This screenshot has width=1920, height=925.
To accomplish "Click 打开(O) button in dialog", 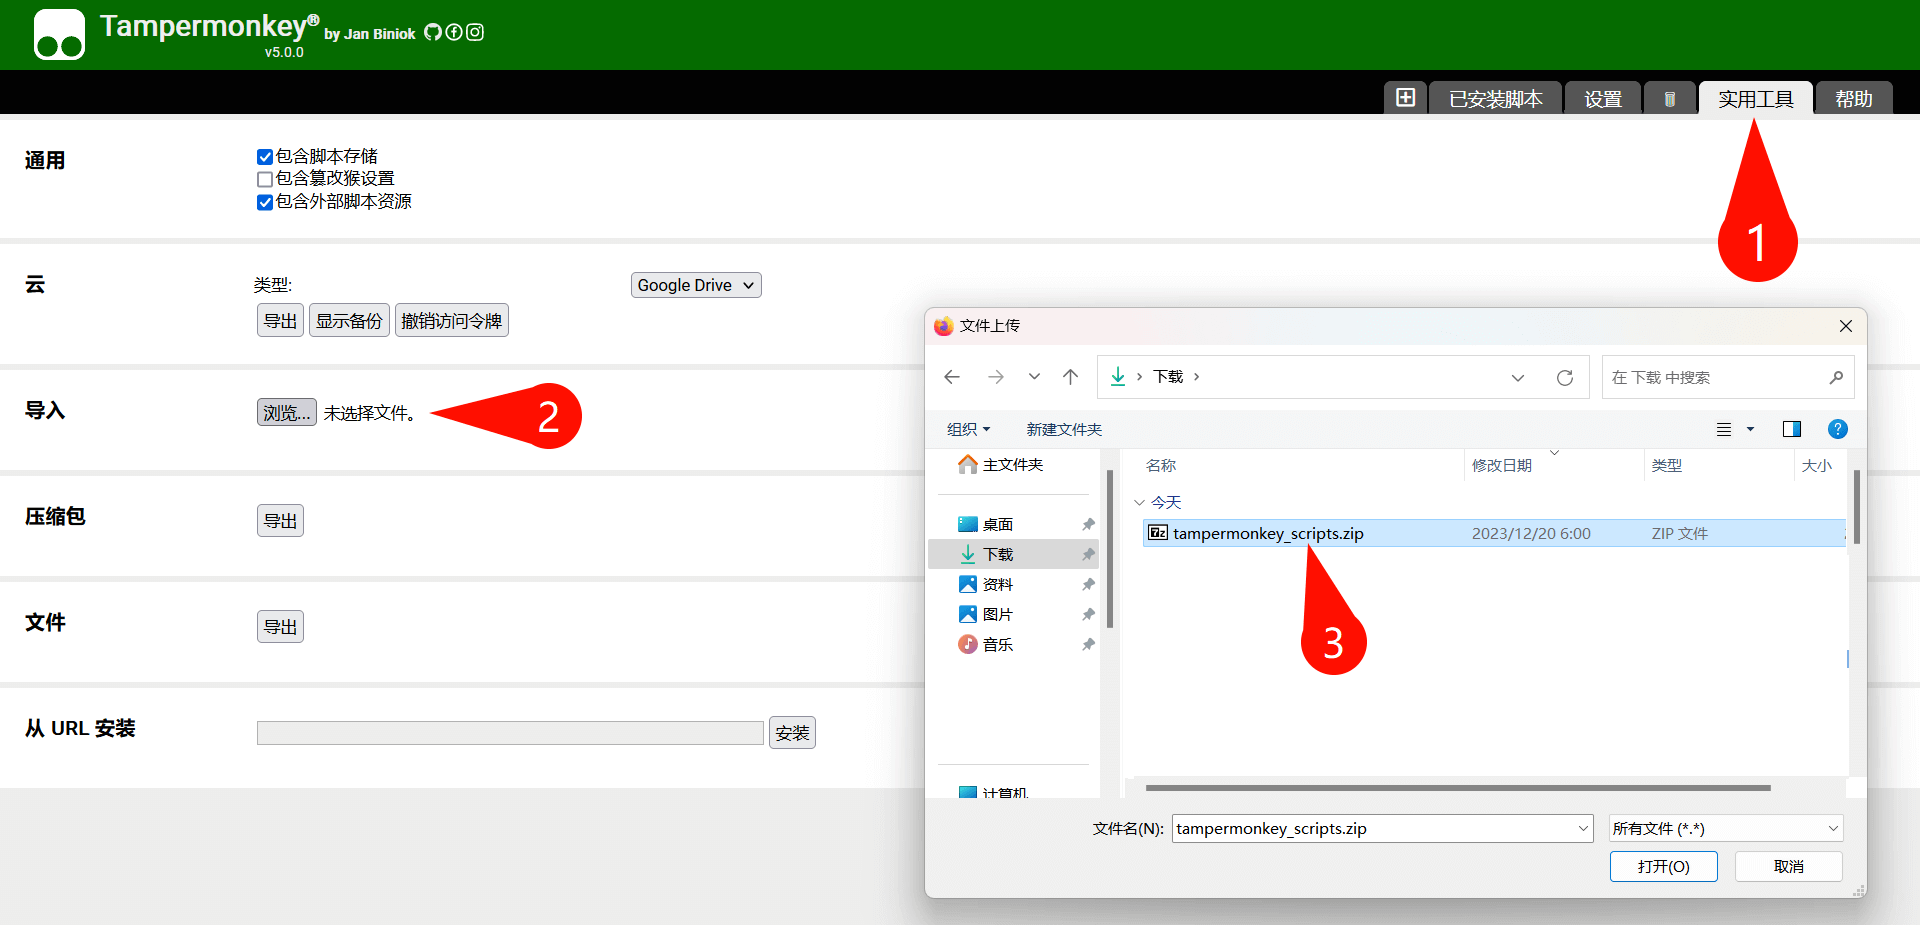I will (x=1664, y=866).
